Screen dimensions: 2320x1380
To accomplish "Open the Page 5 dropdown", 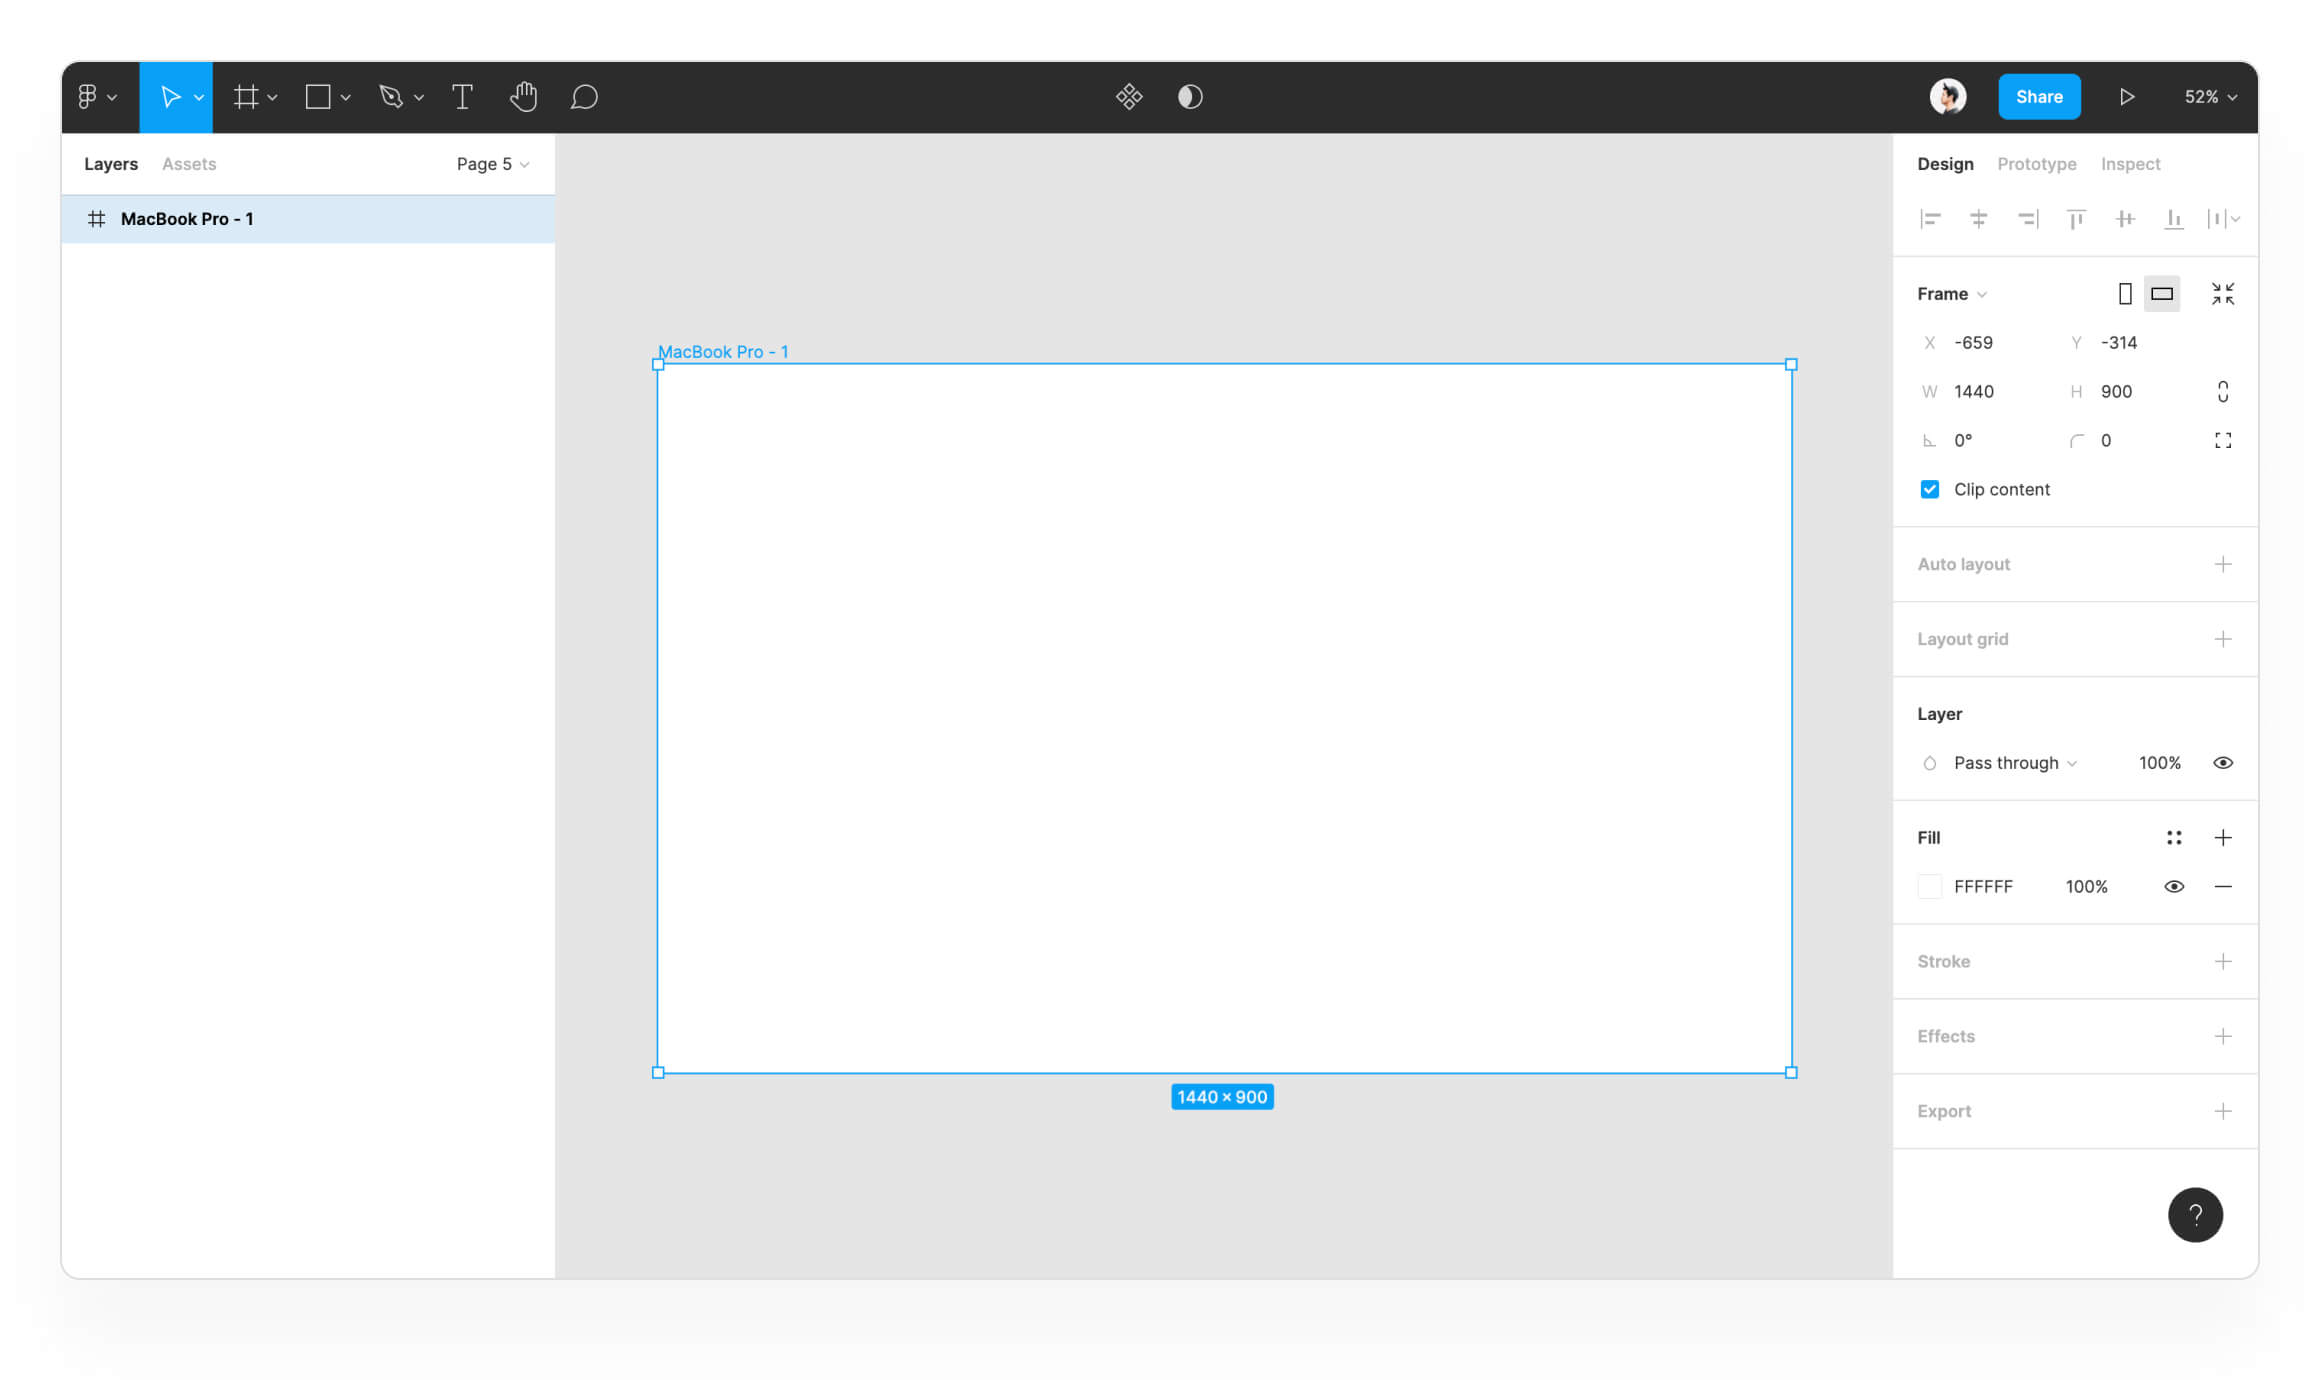I will tap(492, 164).
